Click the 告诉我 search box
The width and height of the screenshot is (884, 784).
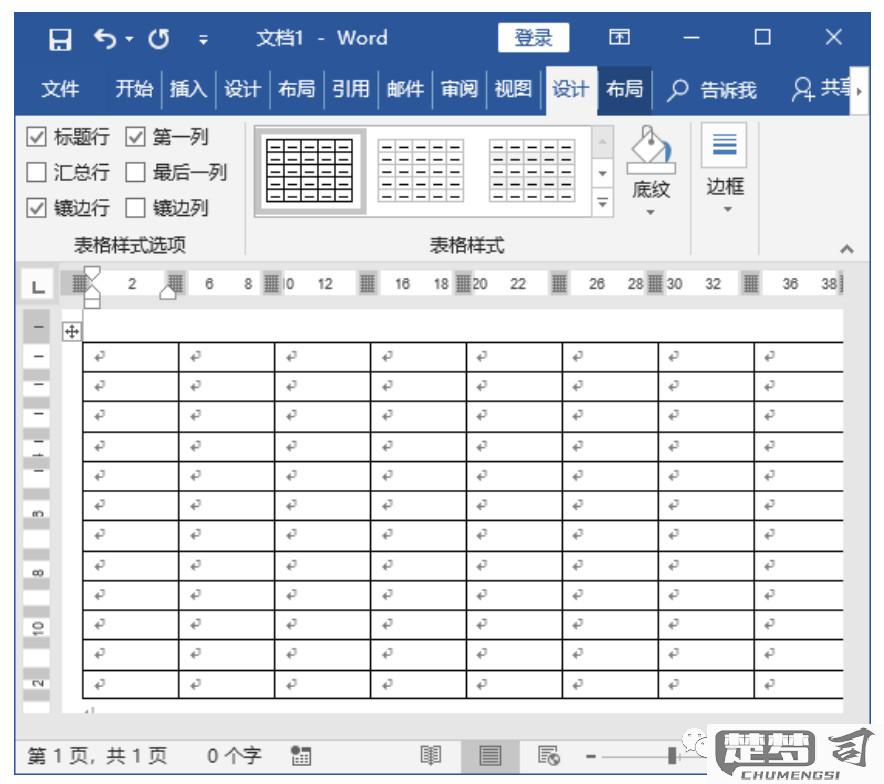(713, 90)
